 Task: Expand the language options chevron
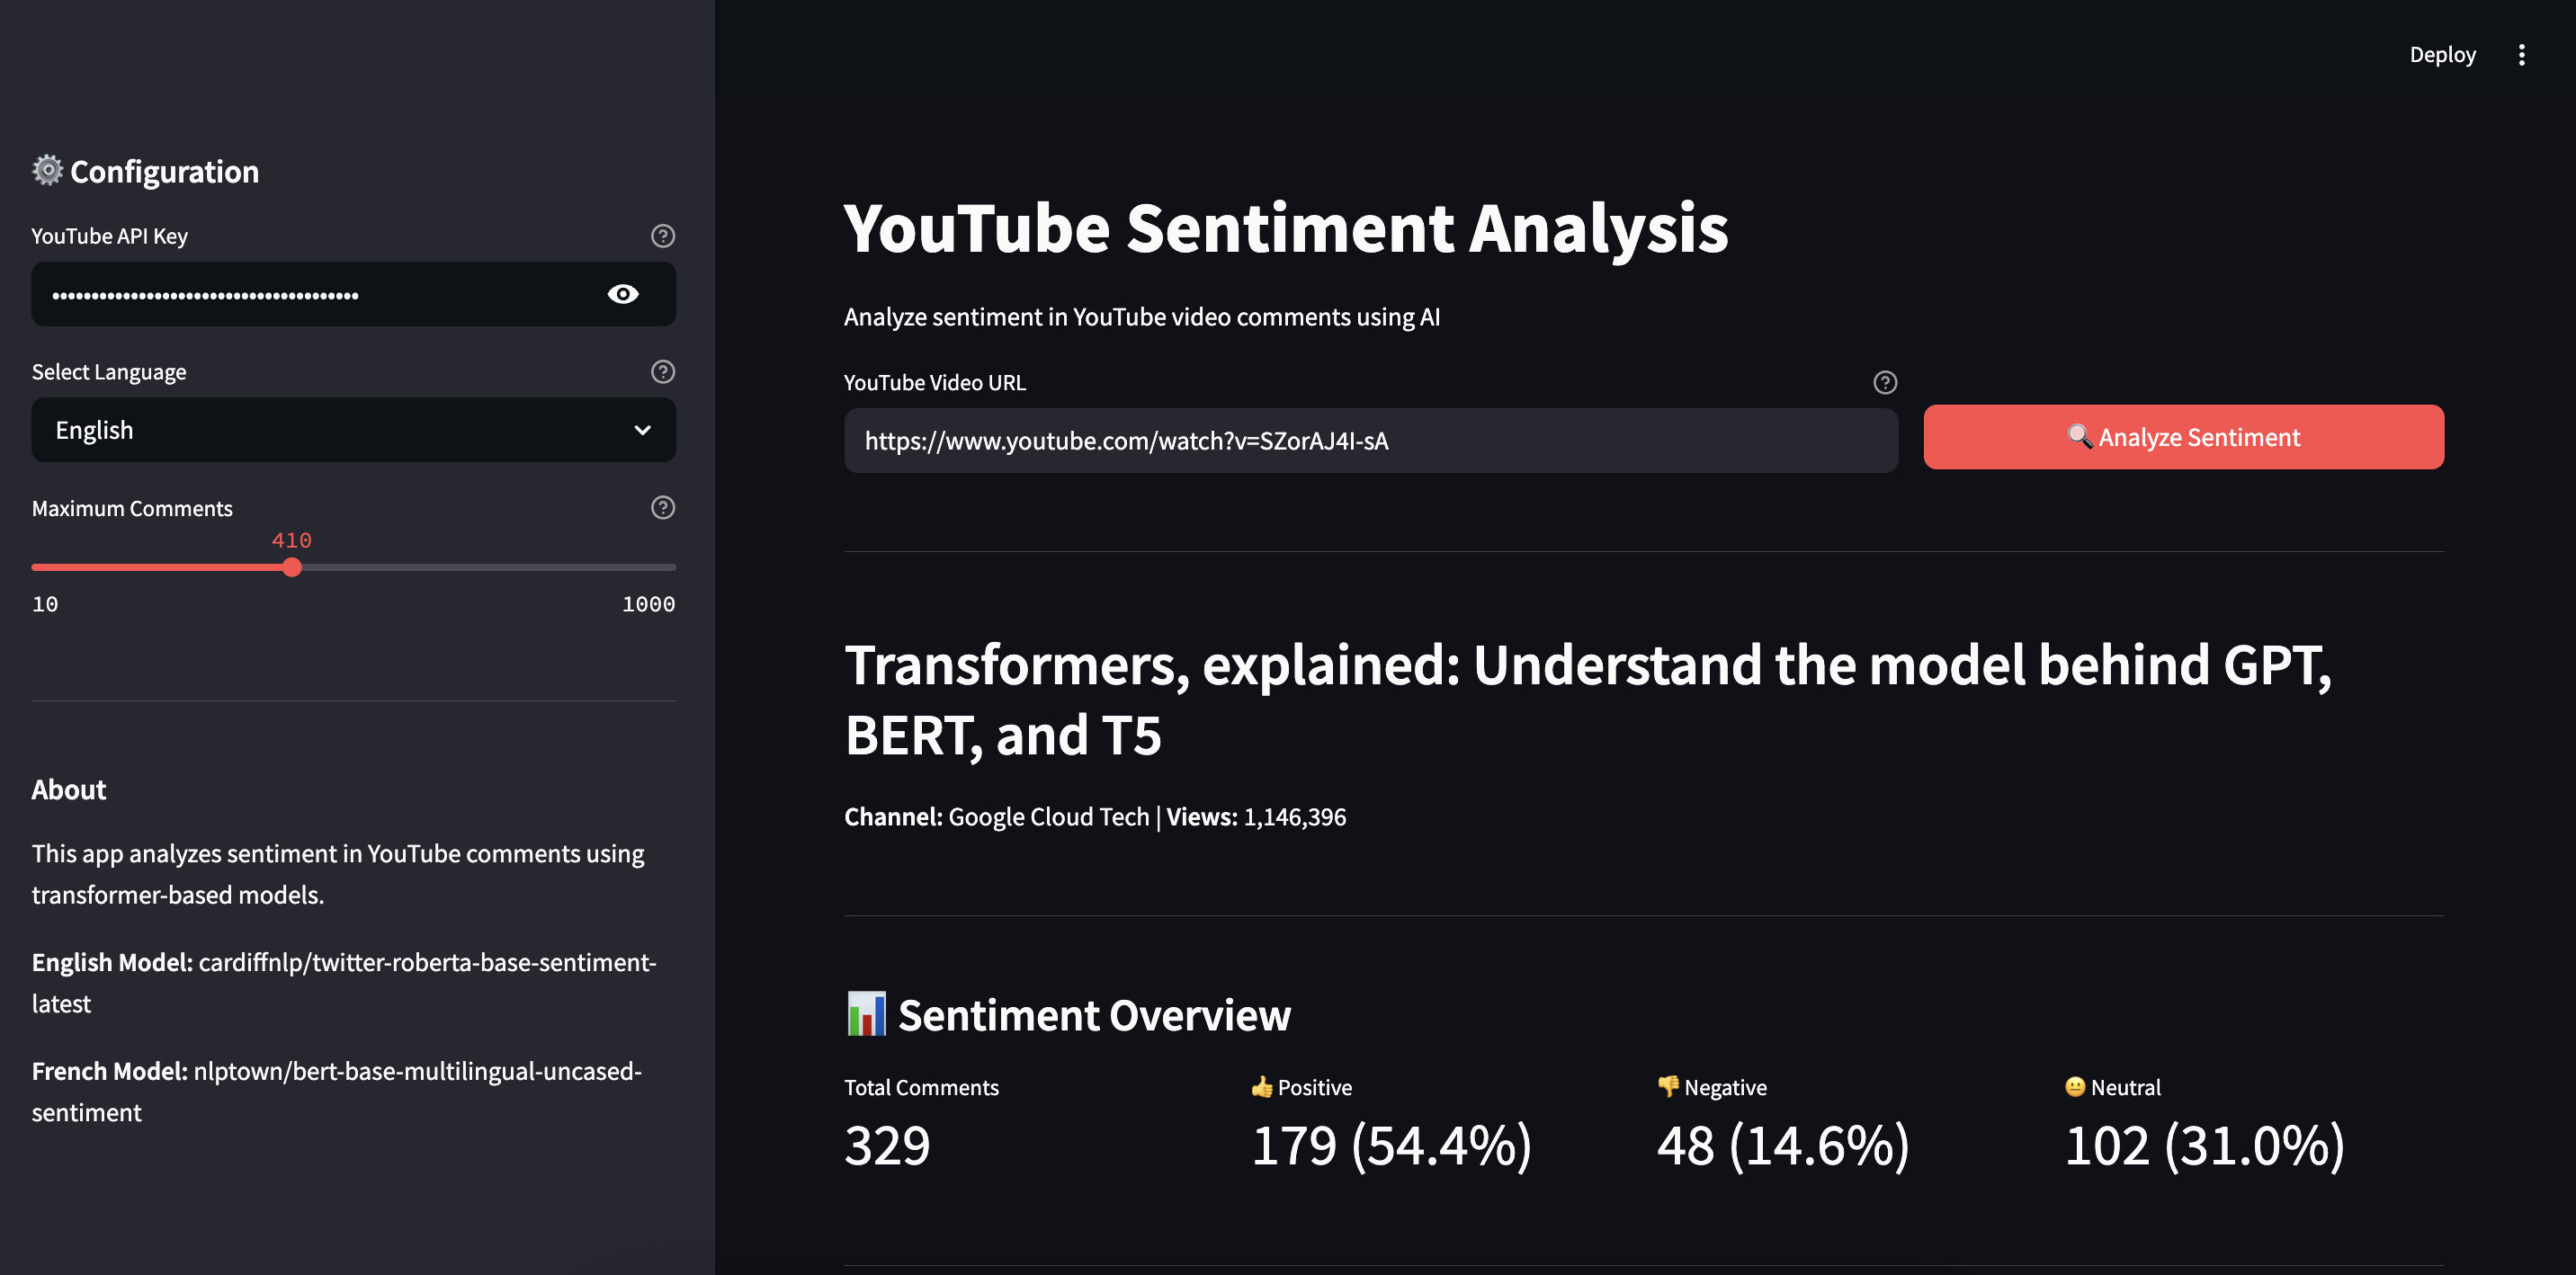[641, 430]
